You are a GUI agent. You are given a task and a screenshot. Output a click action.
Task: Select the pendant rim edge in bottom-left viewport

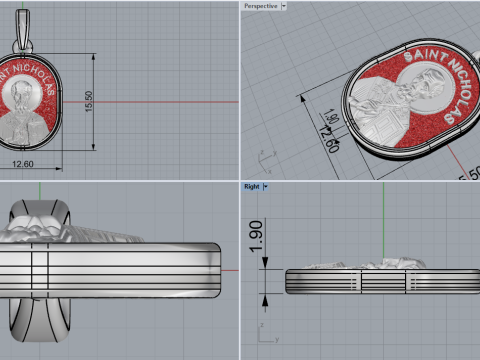[x=110, y=270]
